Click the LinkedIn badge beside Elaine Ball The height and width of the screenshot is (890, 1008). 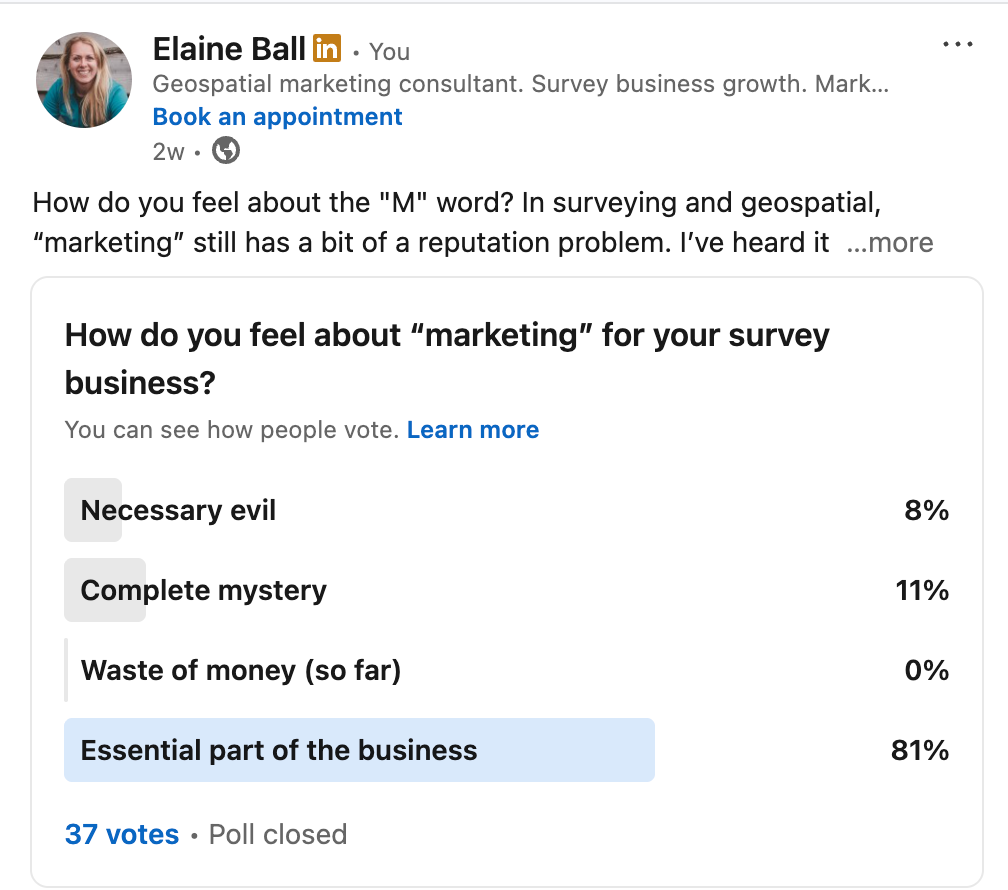tap(327, 48)
